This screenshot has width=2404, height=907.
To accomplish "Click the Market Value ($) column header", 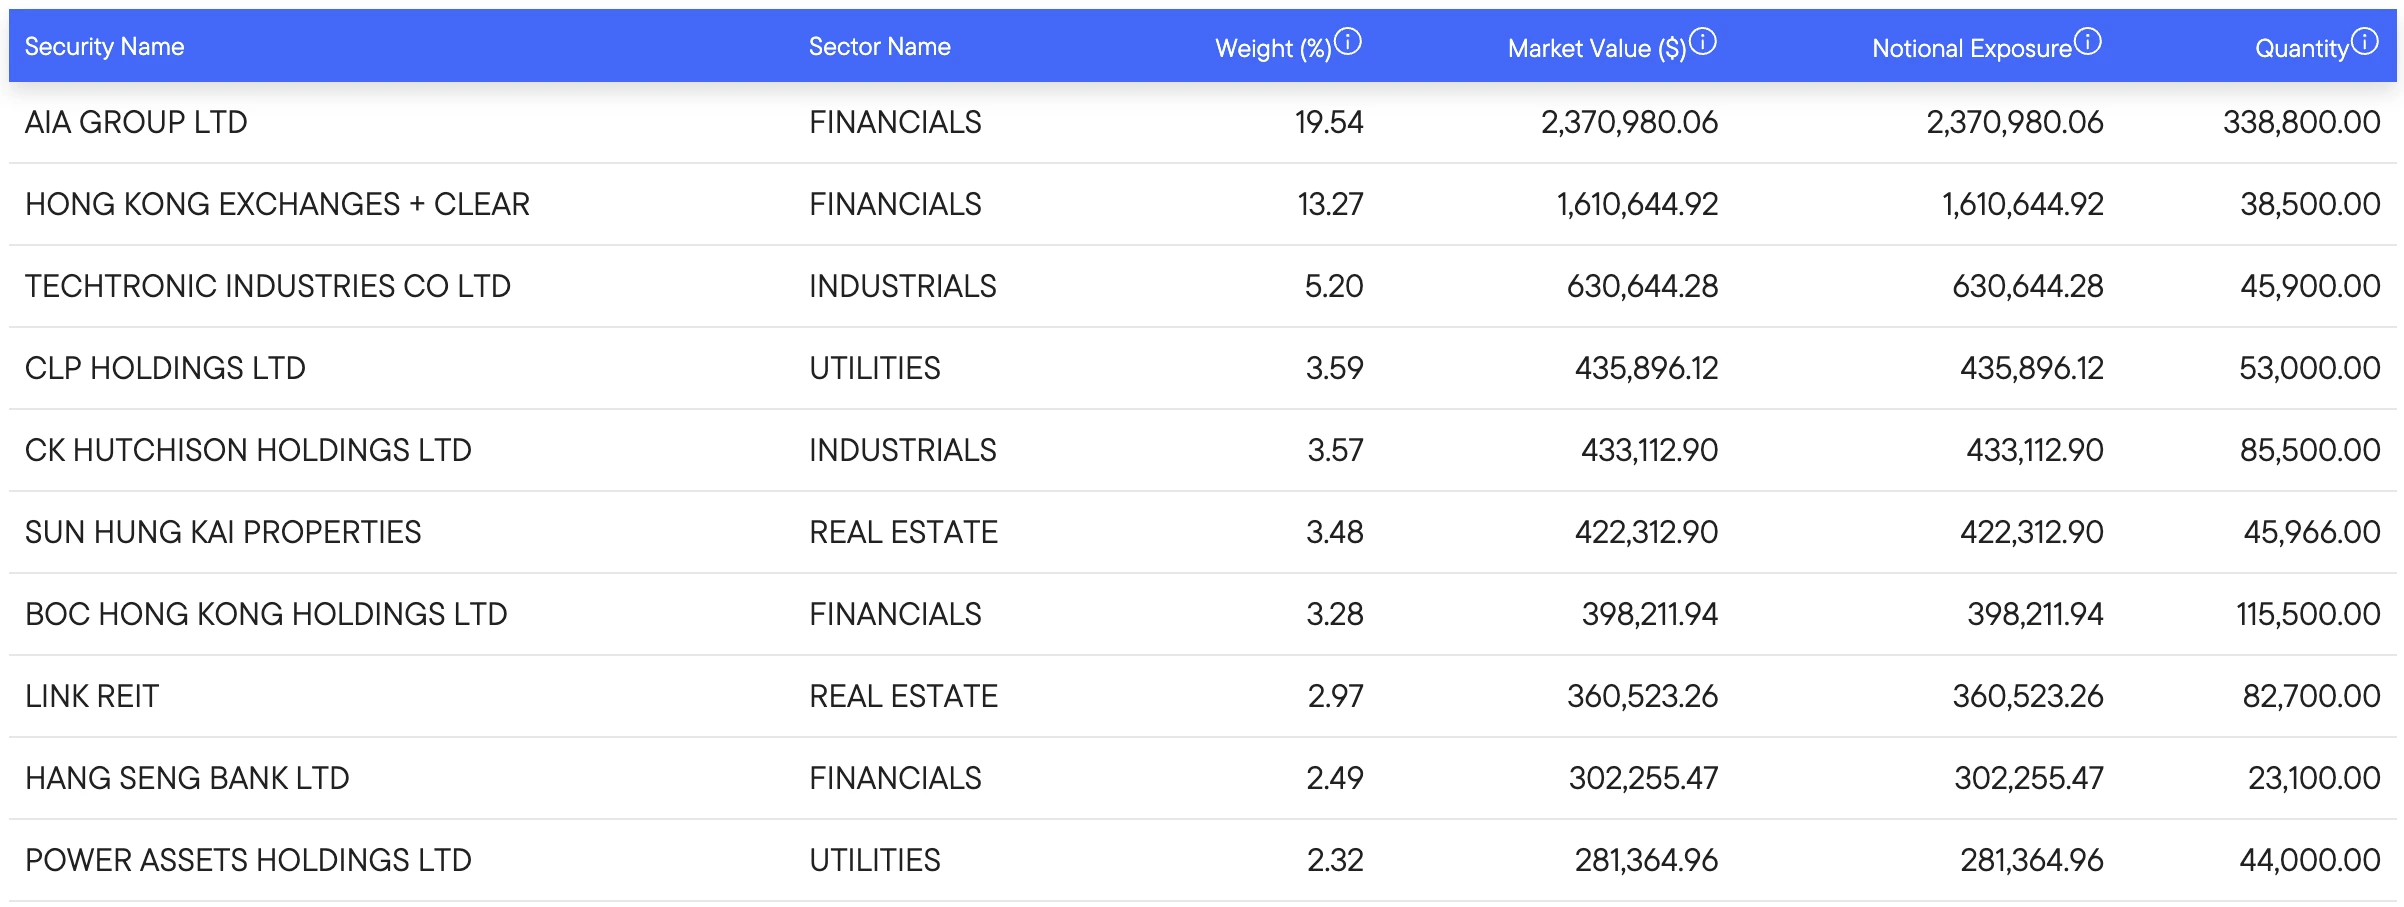I will click(x=1596, y=48).
